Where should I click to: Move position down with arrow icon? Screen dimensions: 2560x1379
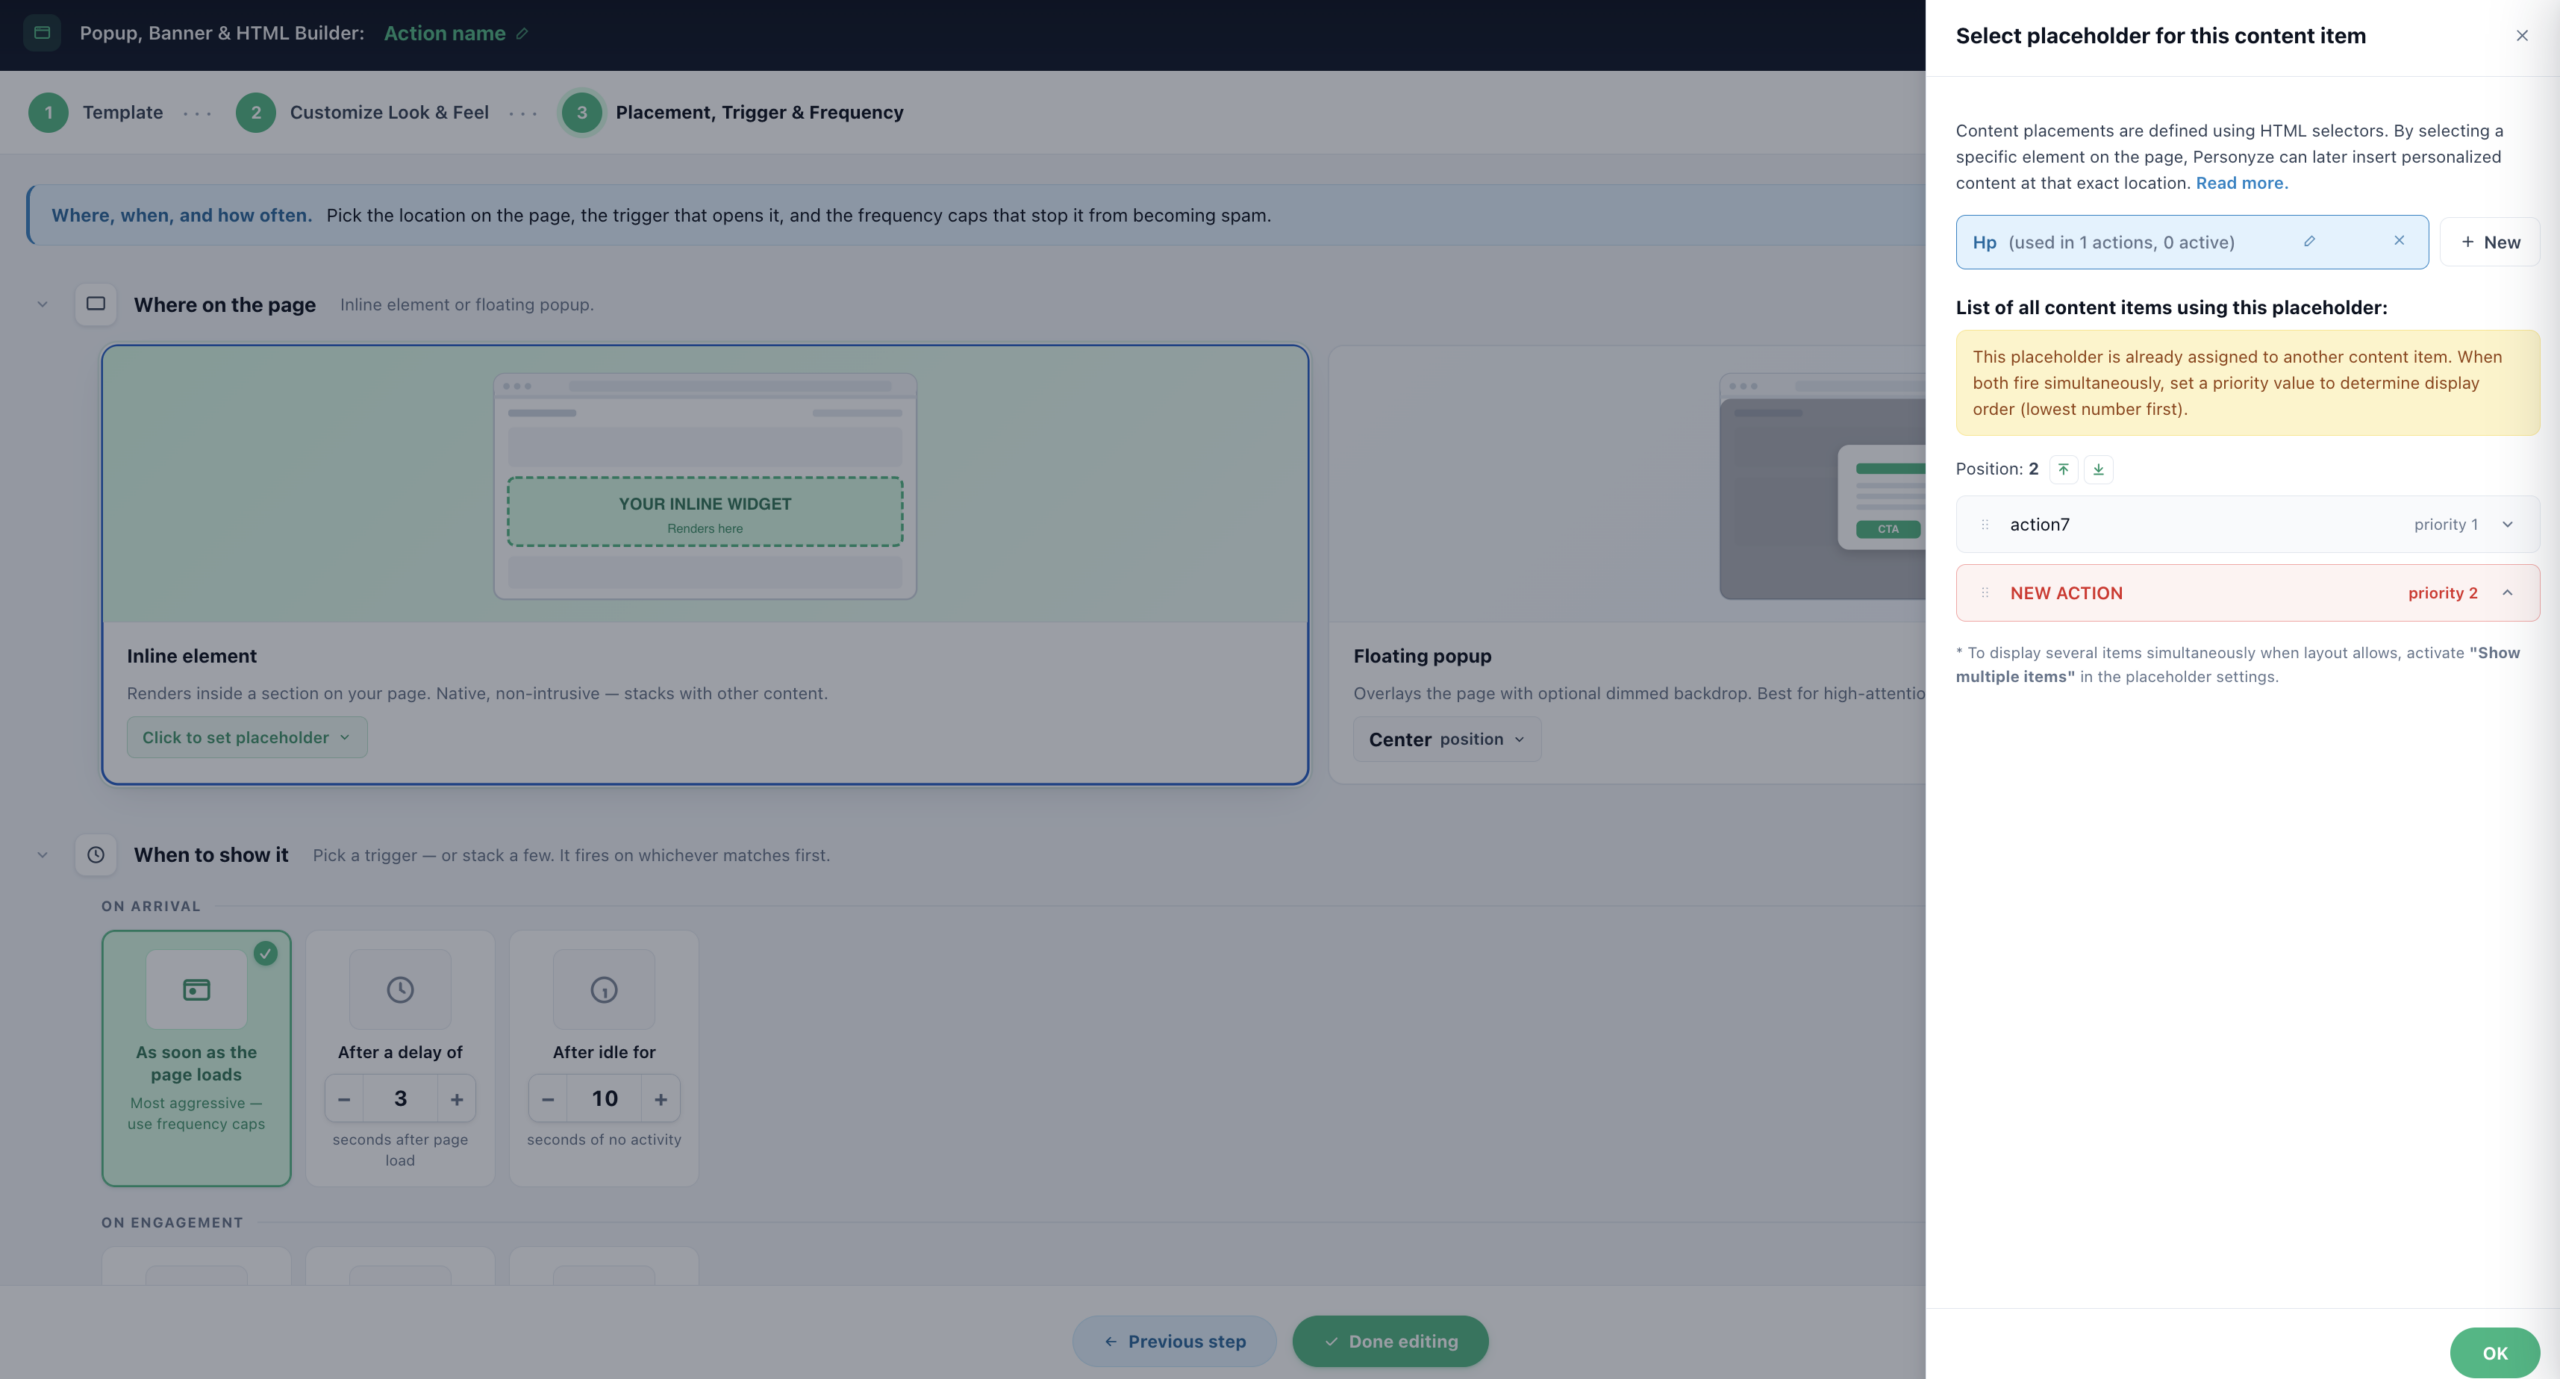[x=2098, y=469]
